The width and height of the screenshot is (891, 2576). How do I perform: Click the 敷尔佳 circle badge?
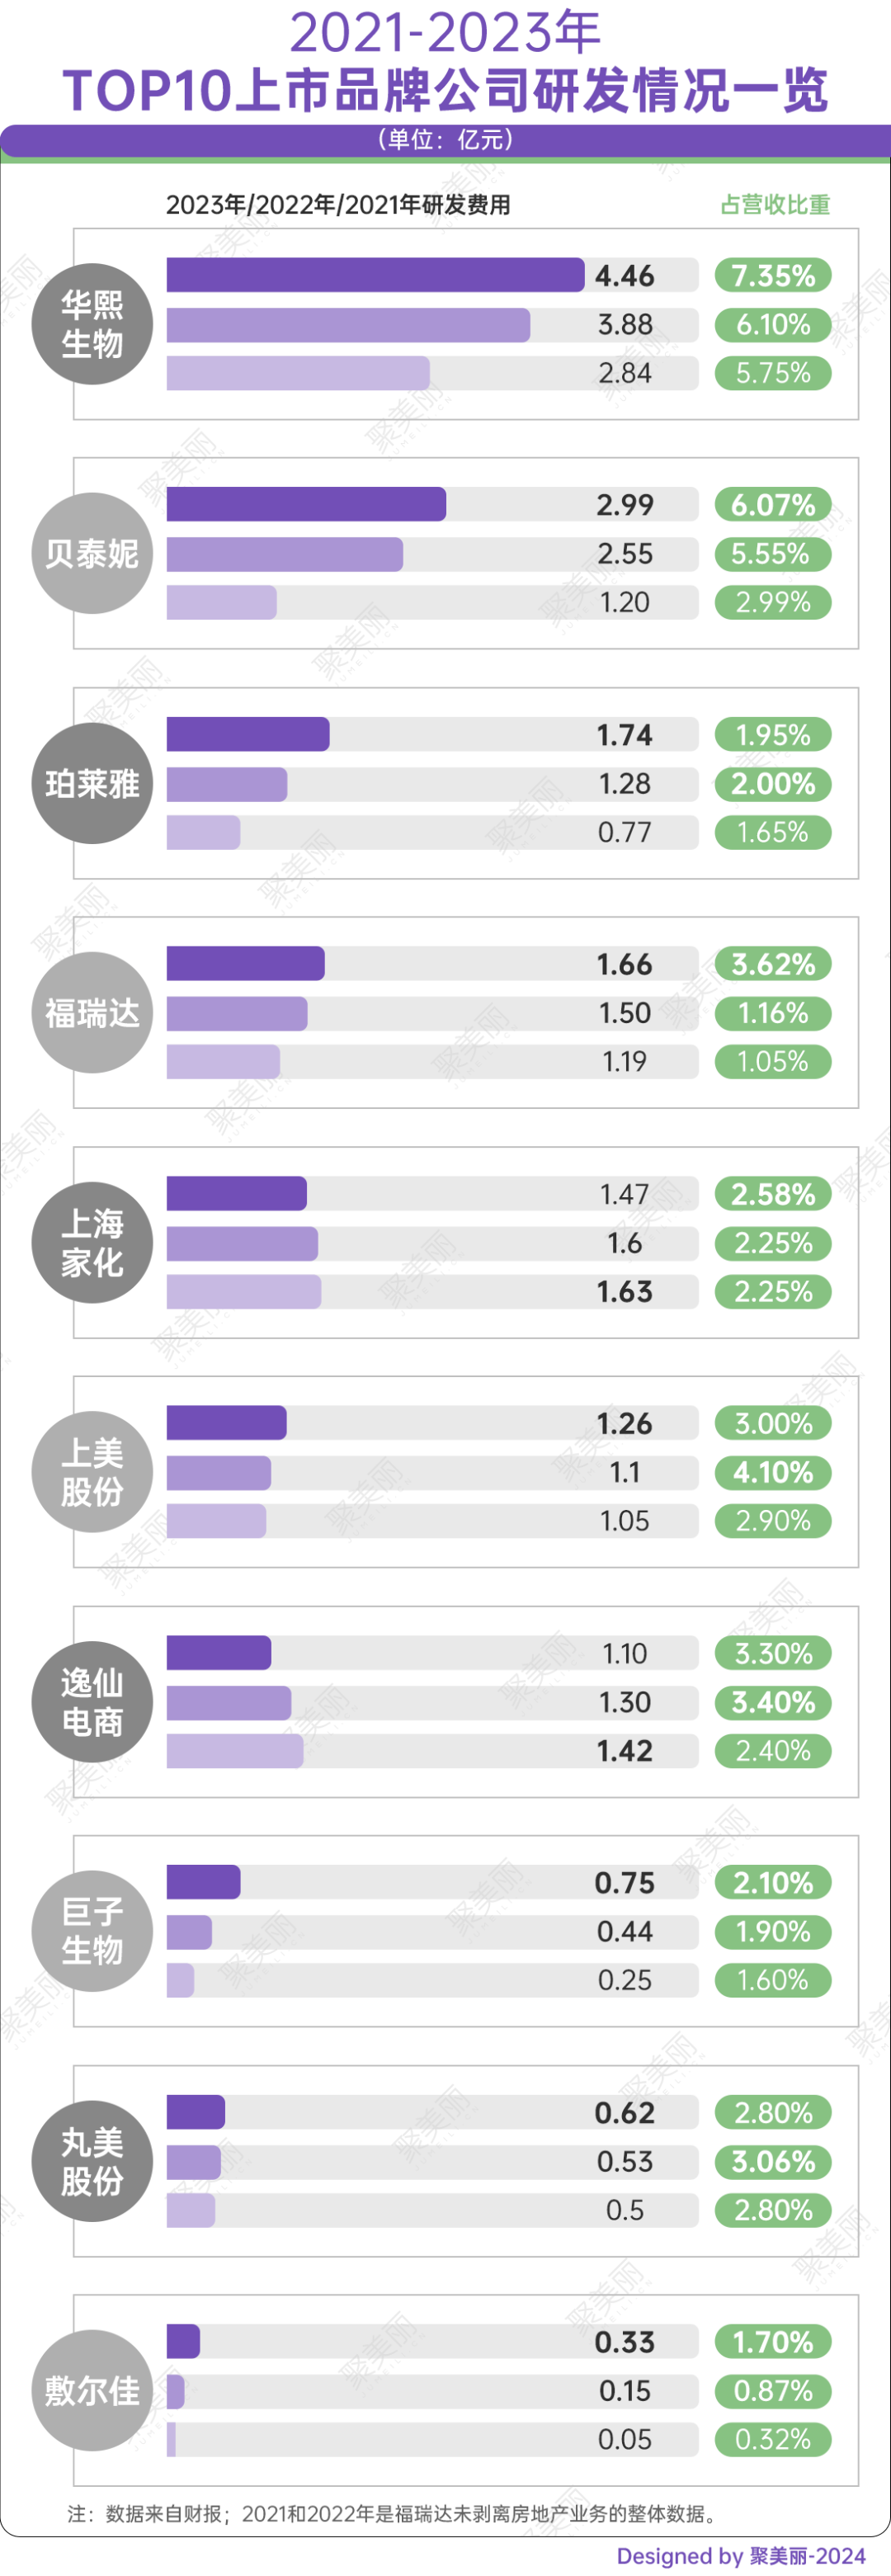point(92,2391)
